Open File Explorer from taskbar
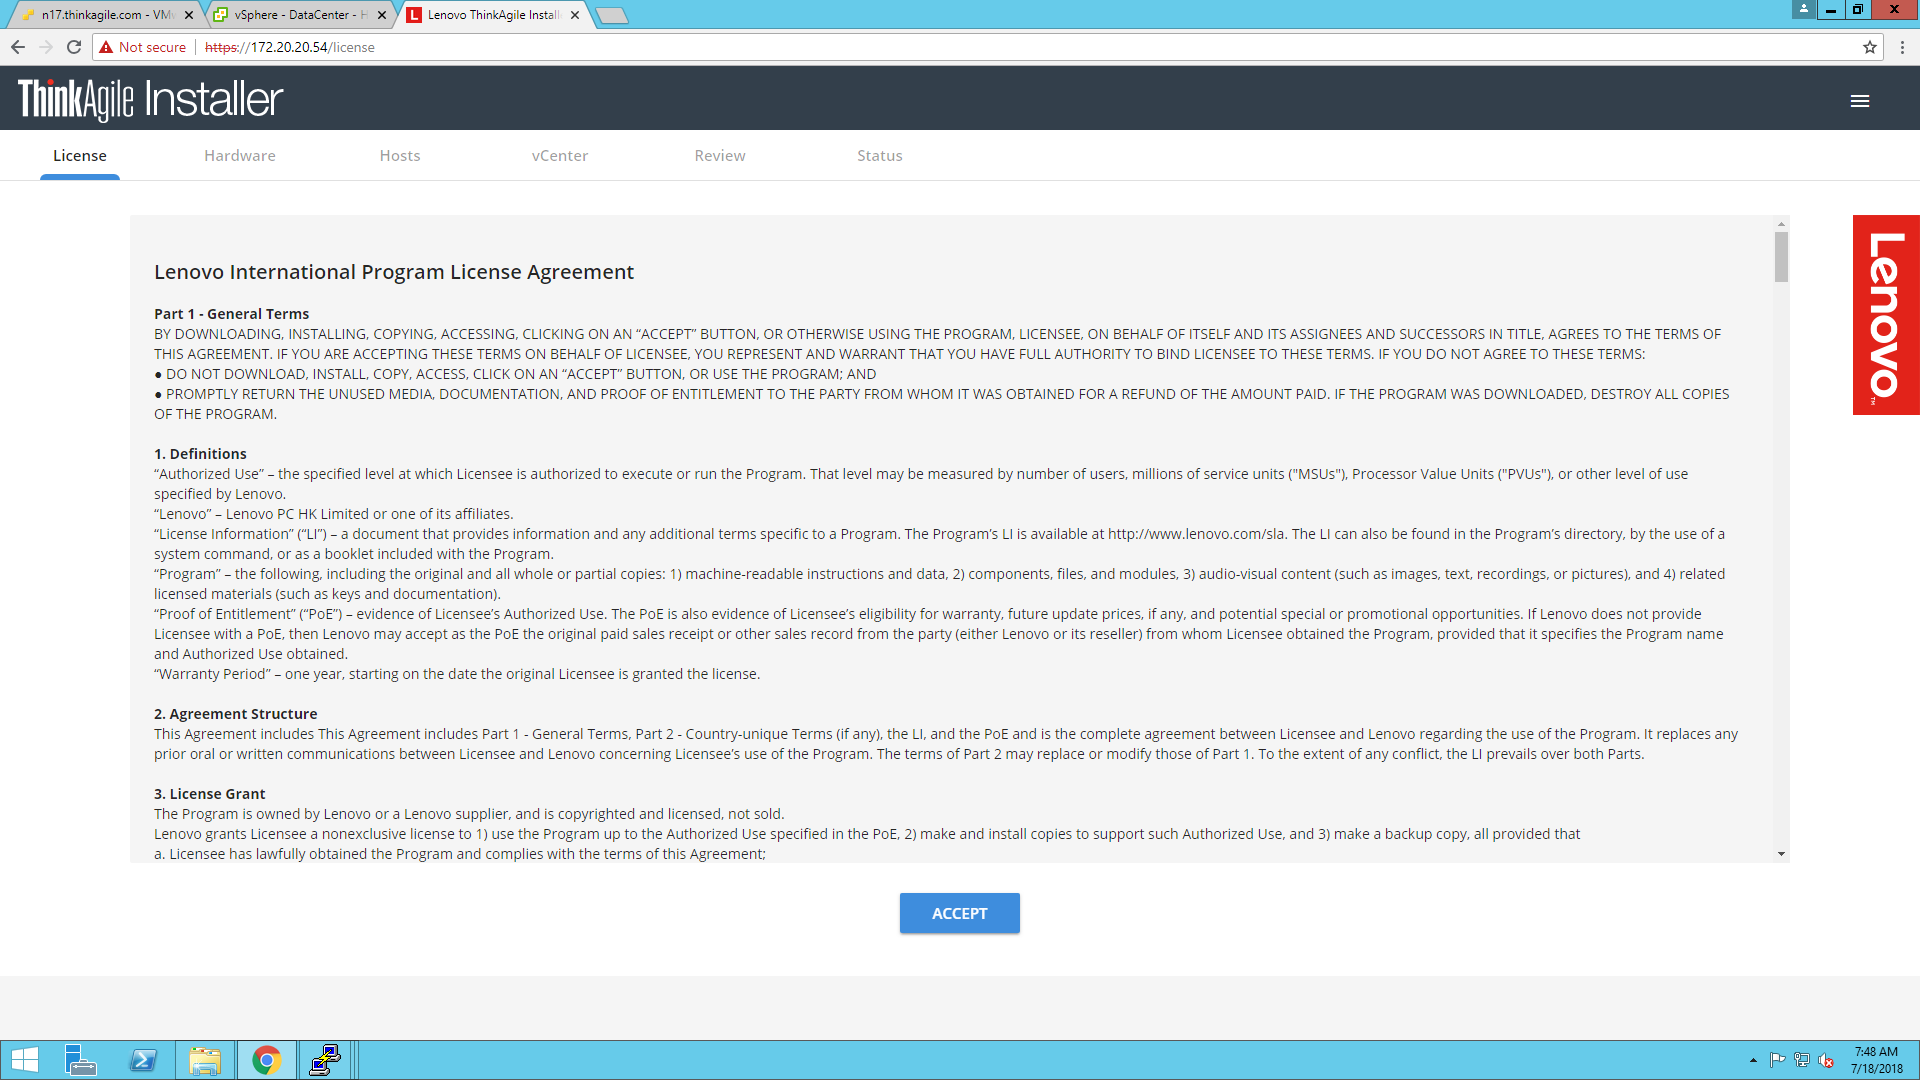The height and width of the screenshot is (1080, 1920). click(205, 1060)
